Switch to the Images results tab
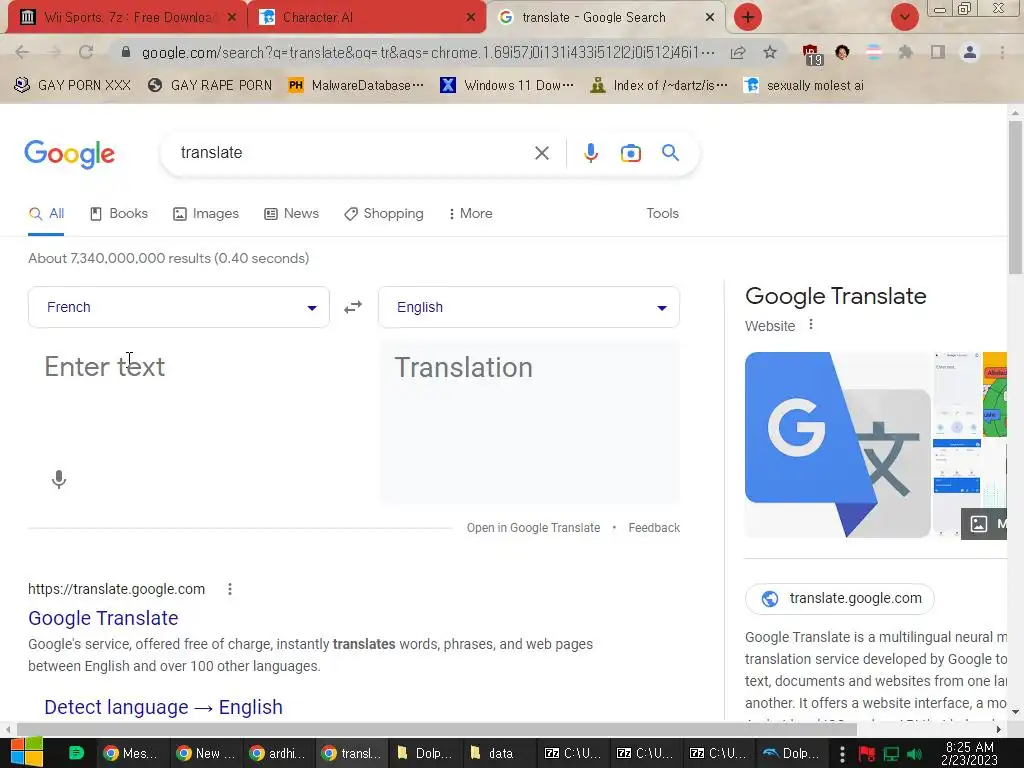This screenshot has width=1024, height=768. pyautogui.click(x=206, y=214)
